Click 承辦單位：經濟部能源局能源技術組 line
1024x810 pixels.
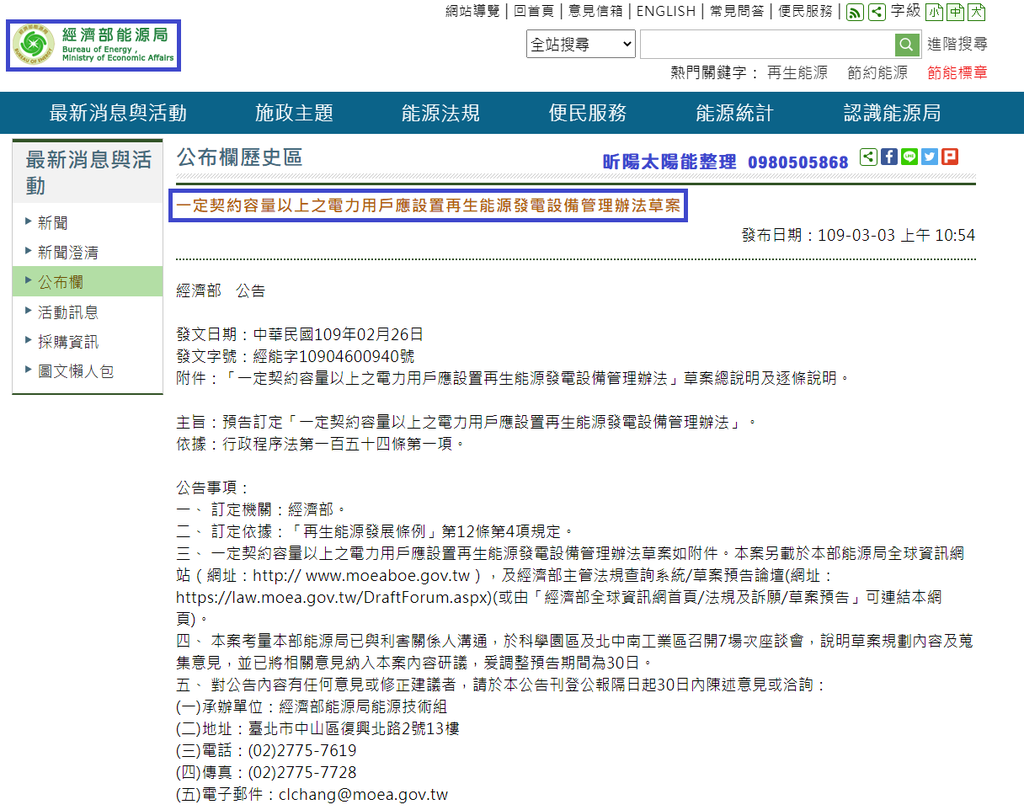[312, 706]
